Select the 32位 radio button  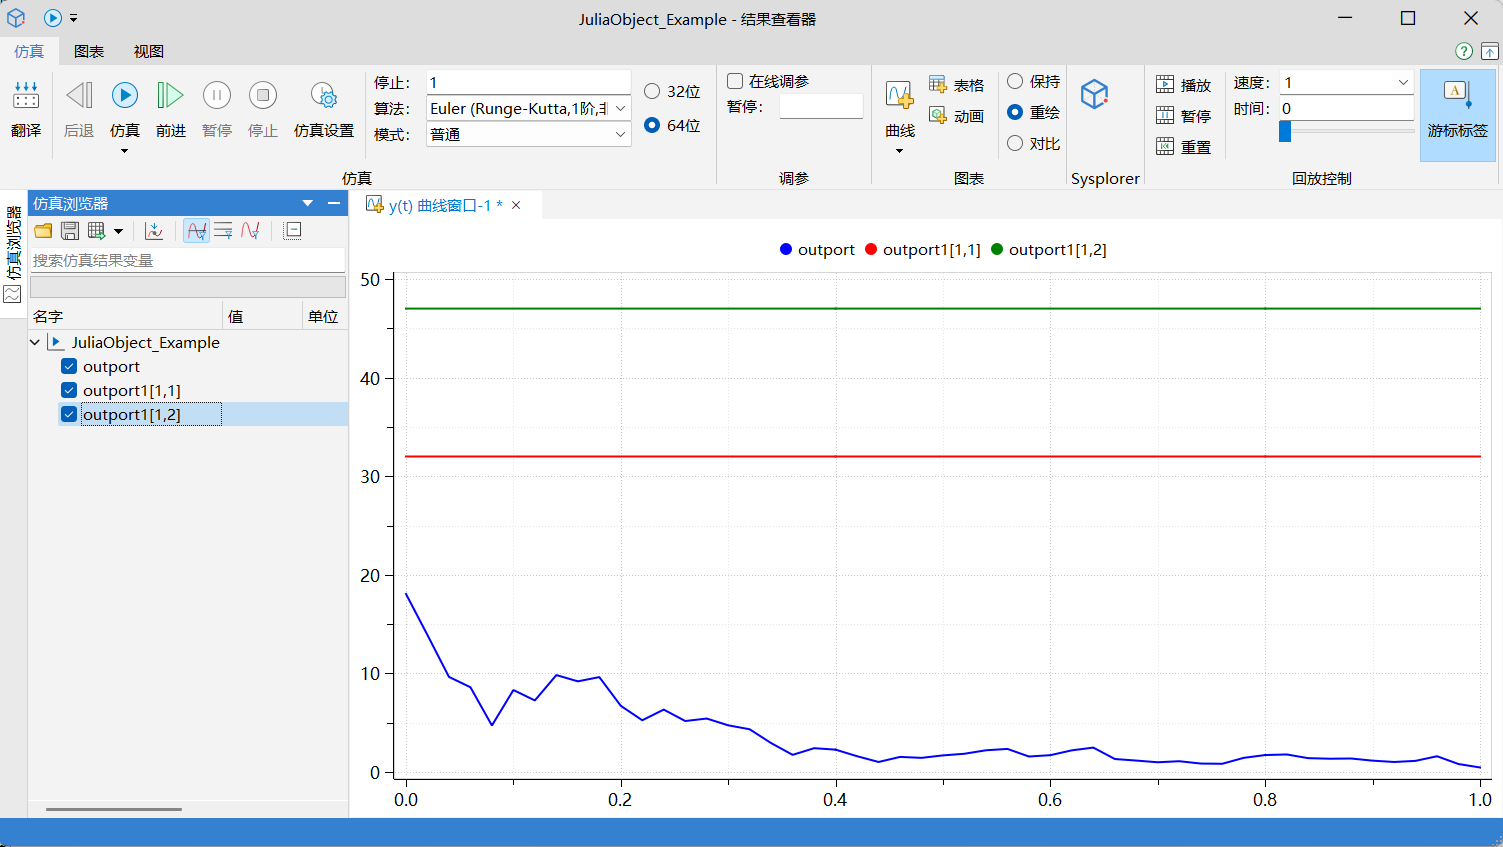coord(652,91)
